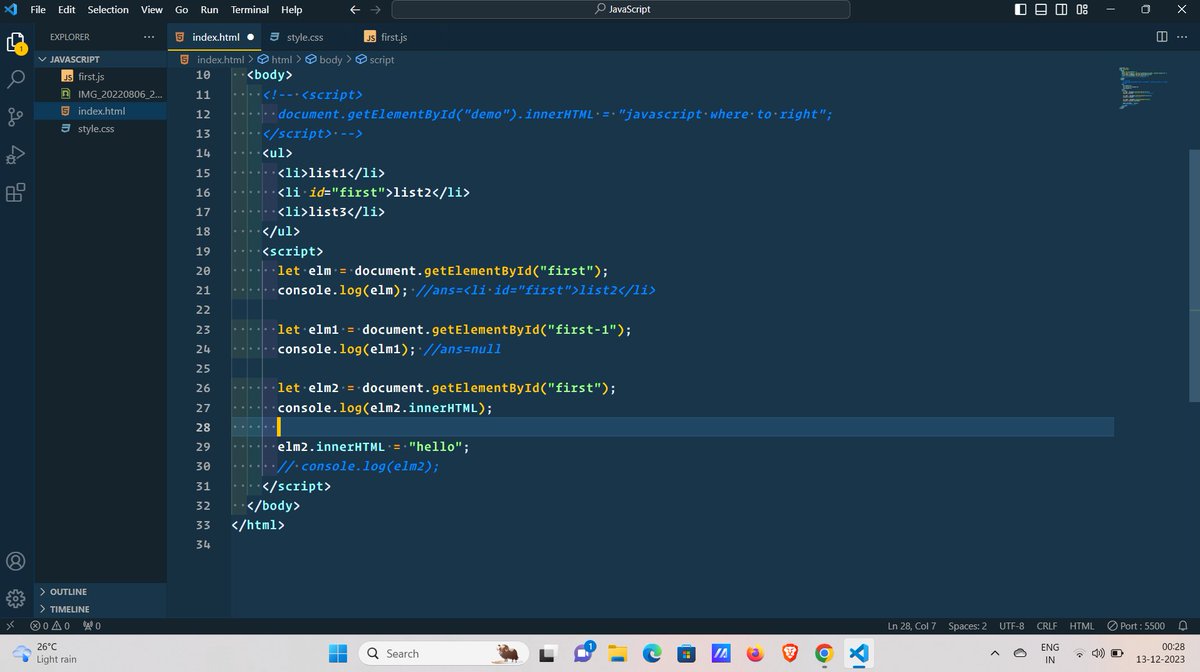Click the JavaScript command center search box
This screenshot has height=672, width=1200.
pyautogui.click(x=621, y=10)
